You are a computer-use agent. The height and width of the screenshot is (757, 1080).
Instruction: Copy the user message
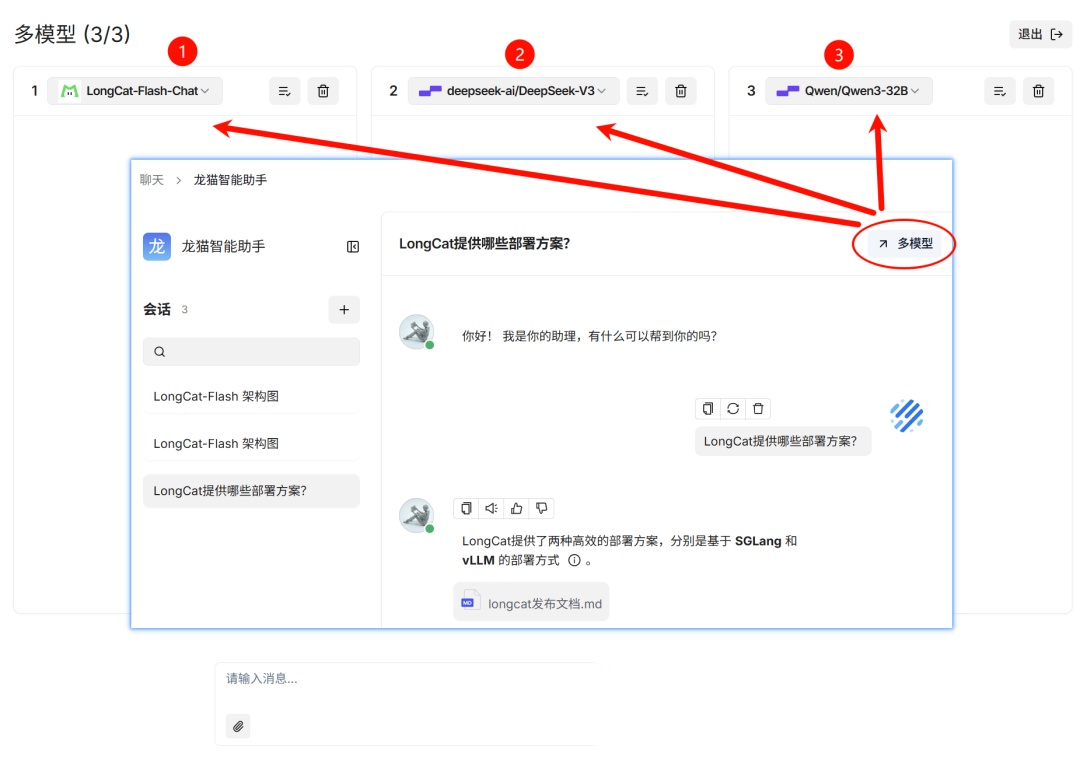[707, 409]
